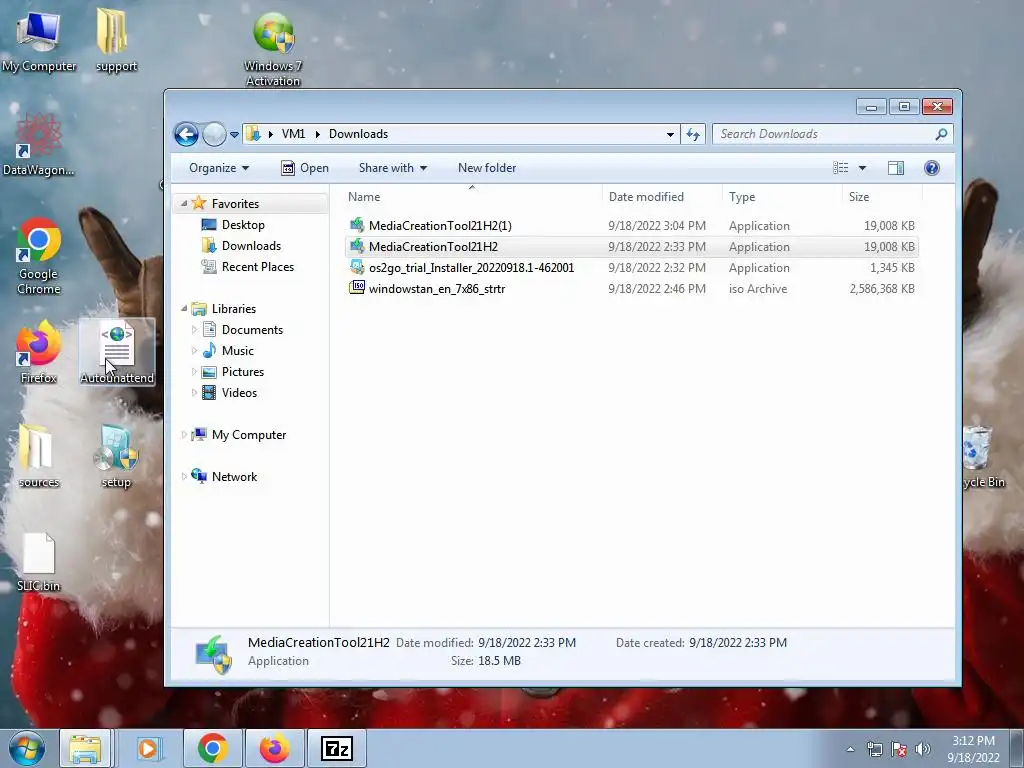1024x768 pixels.
Task: Click the volume speaker tray icon
Action: coord(923,749)
